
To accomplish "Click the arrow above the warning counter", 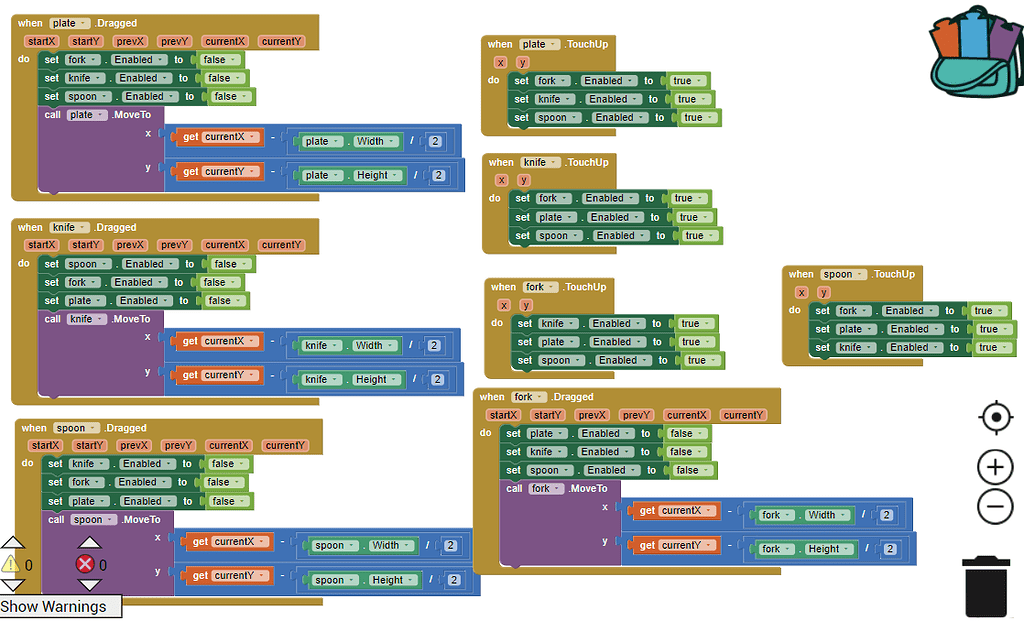I will pos(13,542).
